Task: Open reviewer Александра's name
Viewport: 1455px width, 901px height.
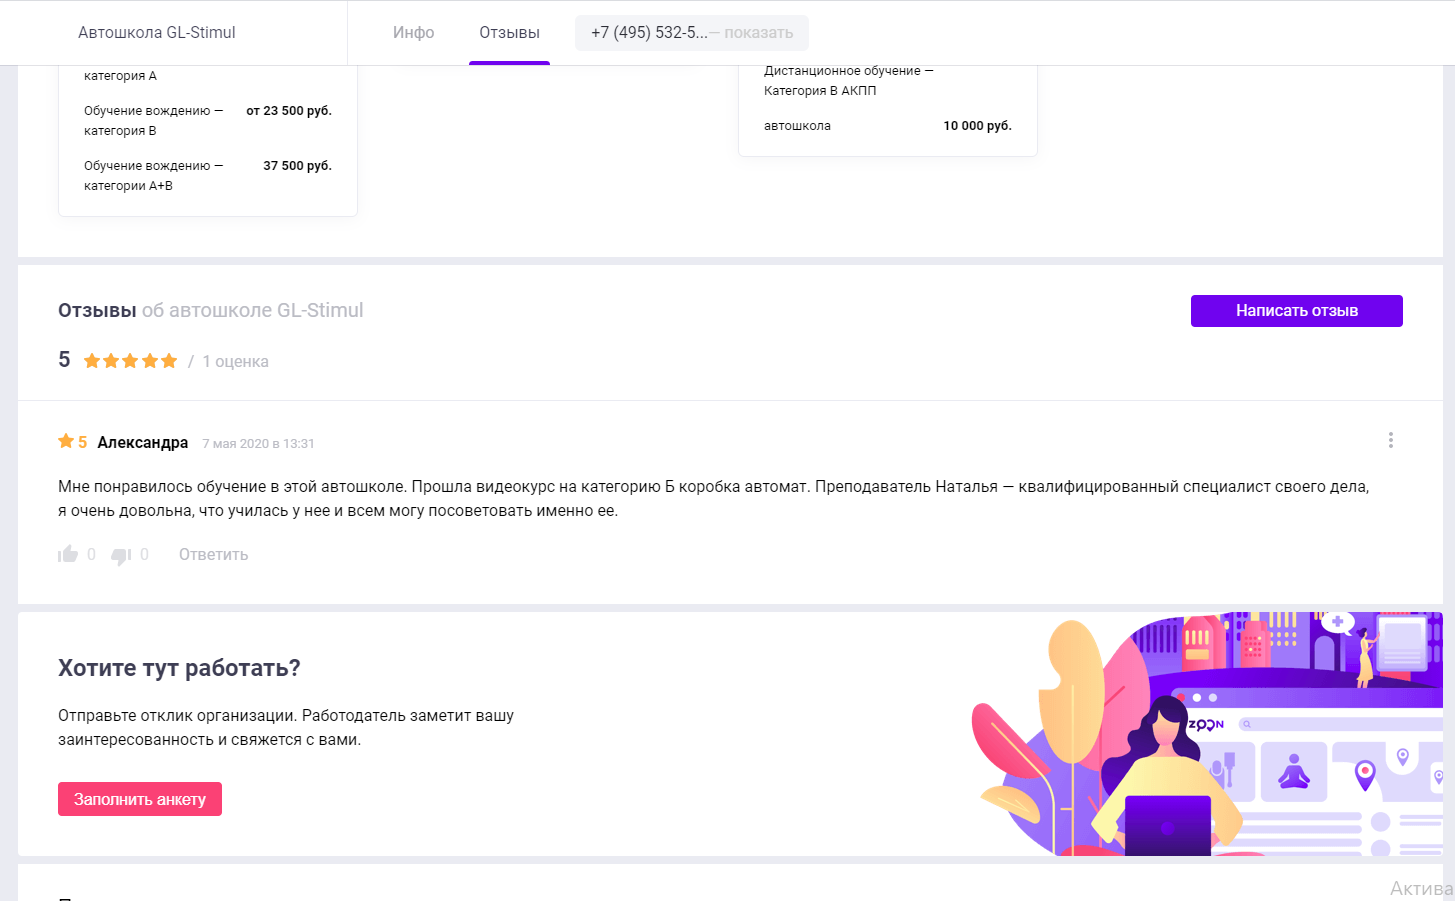Action: click(142, 443)
